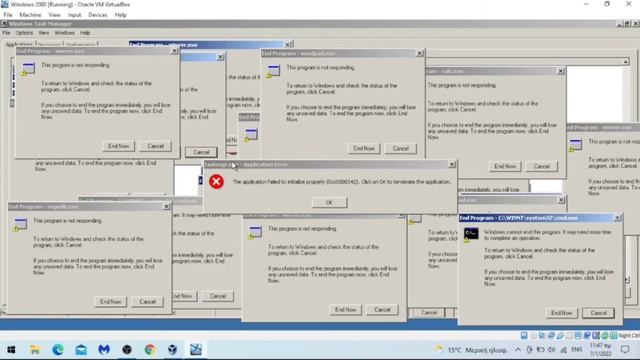Click the Cancel button left of the cmd.exe dialog
Image resolution: width=640 pixels, height=360 pixels.
(x=429, y=312)
